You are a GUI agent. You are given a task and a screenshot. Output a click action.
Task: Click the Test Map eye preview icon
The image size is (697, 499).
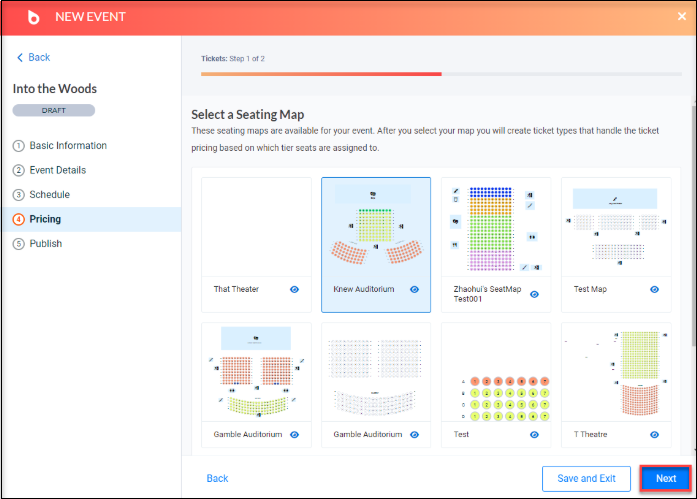tap(654, 289)
